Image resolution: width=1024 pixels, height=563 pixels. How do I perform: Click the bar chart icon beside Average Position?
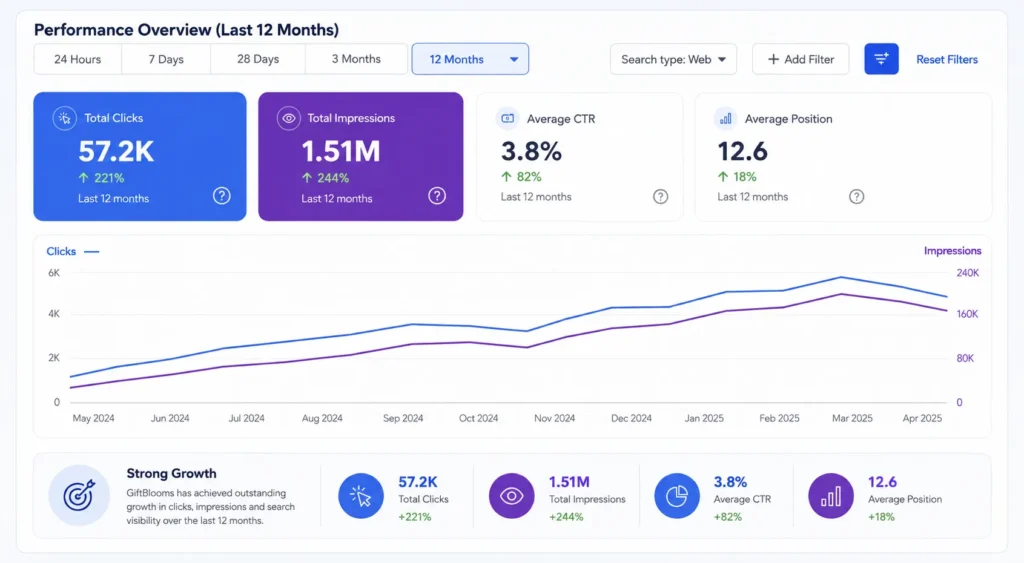pyautogui.click(x=725, y=118)
